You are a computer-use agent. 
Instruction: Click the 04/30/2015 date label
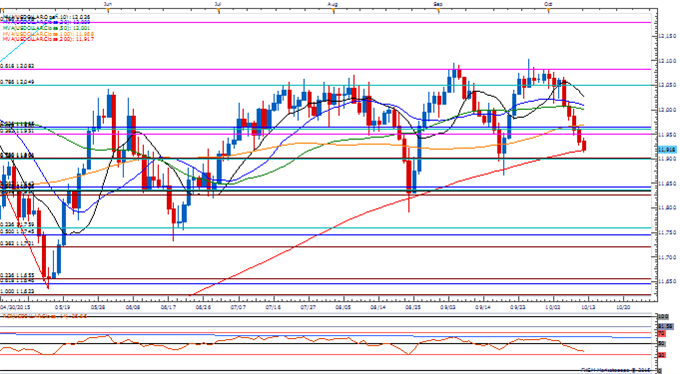tap(14, 307)
